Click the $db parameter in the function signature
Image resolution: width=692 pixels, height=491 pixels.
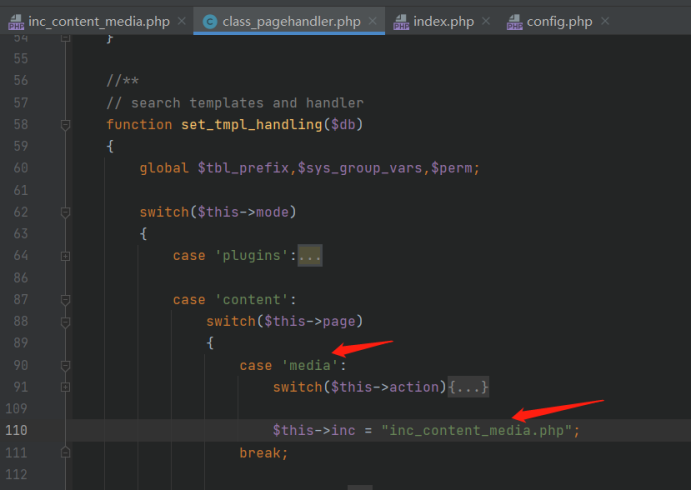pyautogui.click(x=343, y=124)
